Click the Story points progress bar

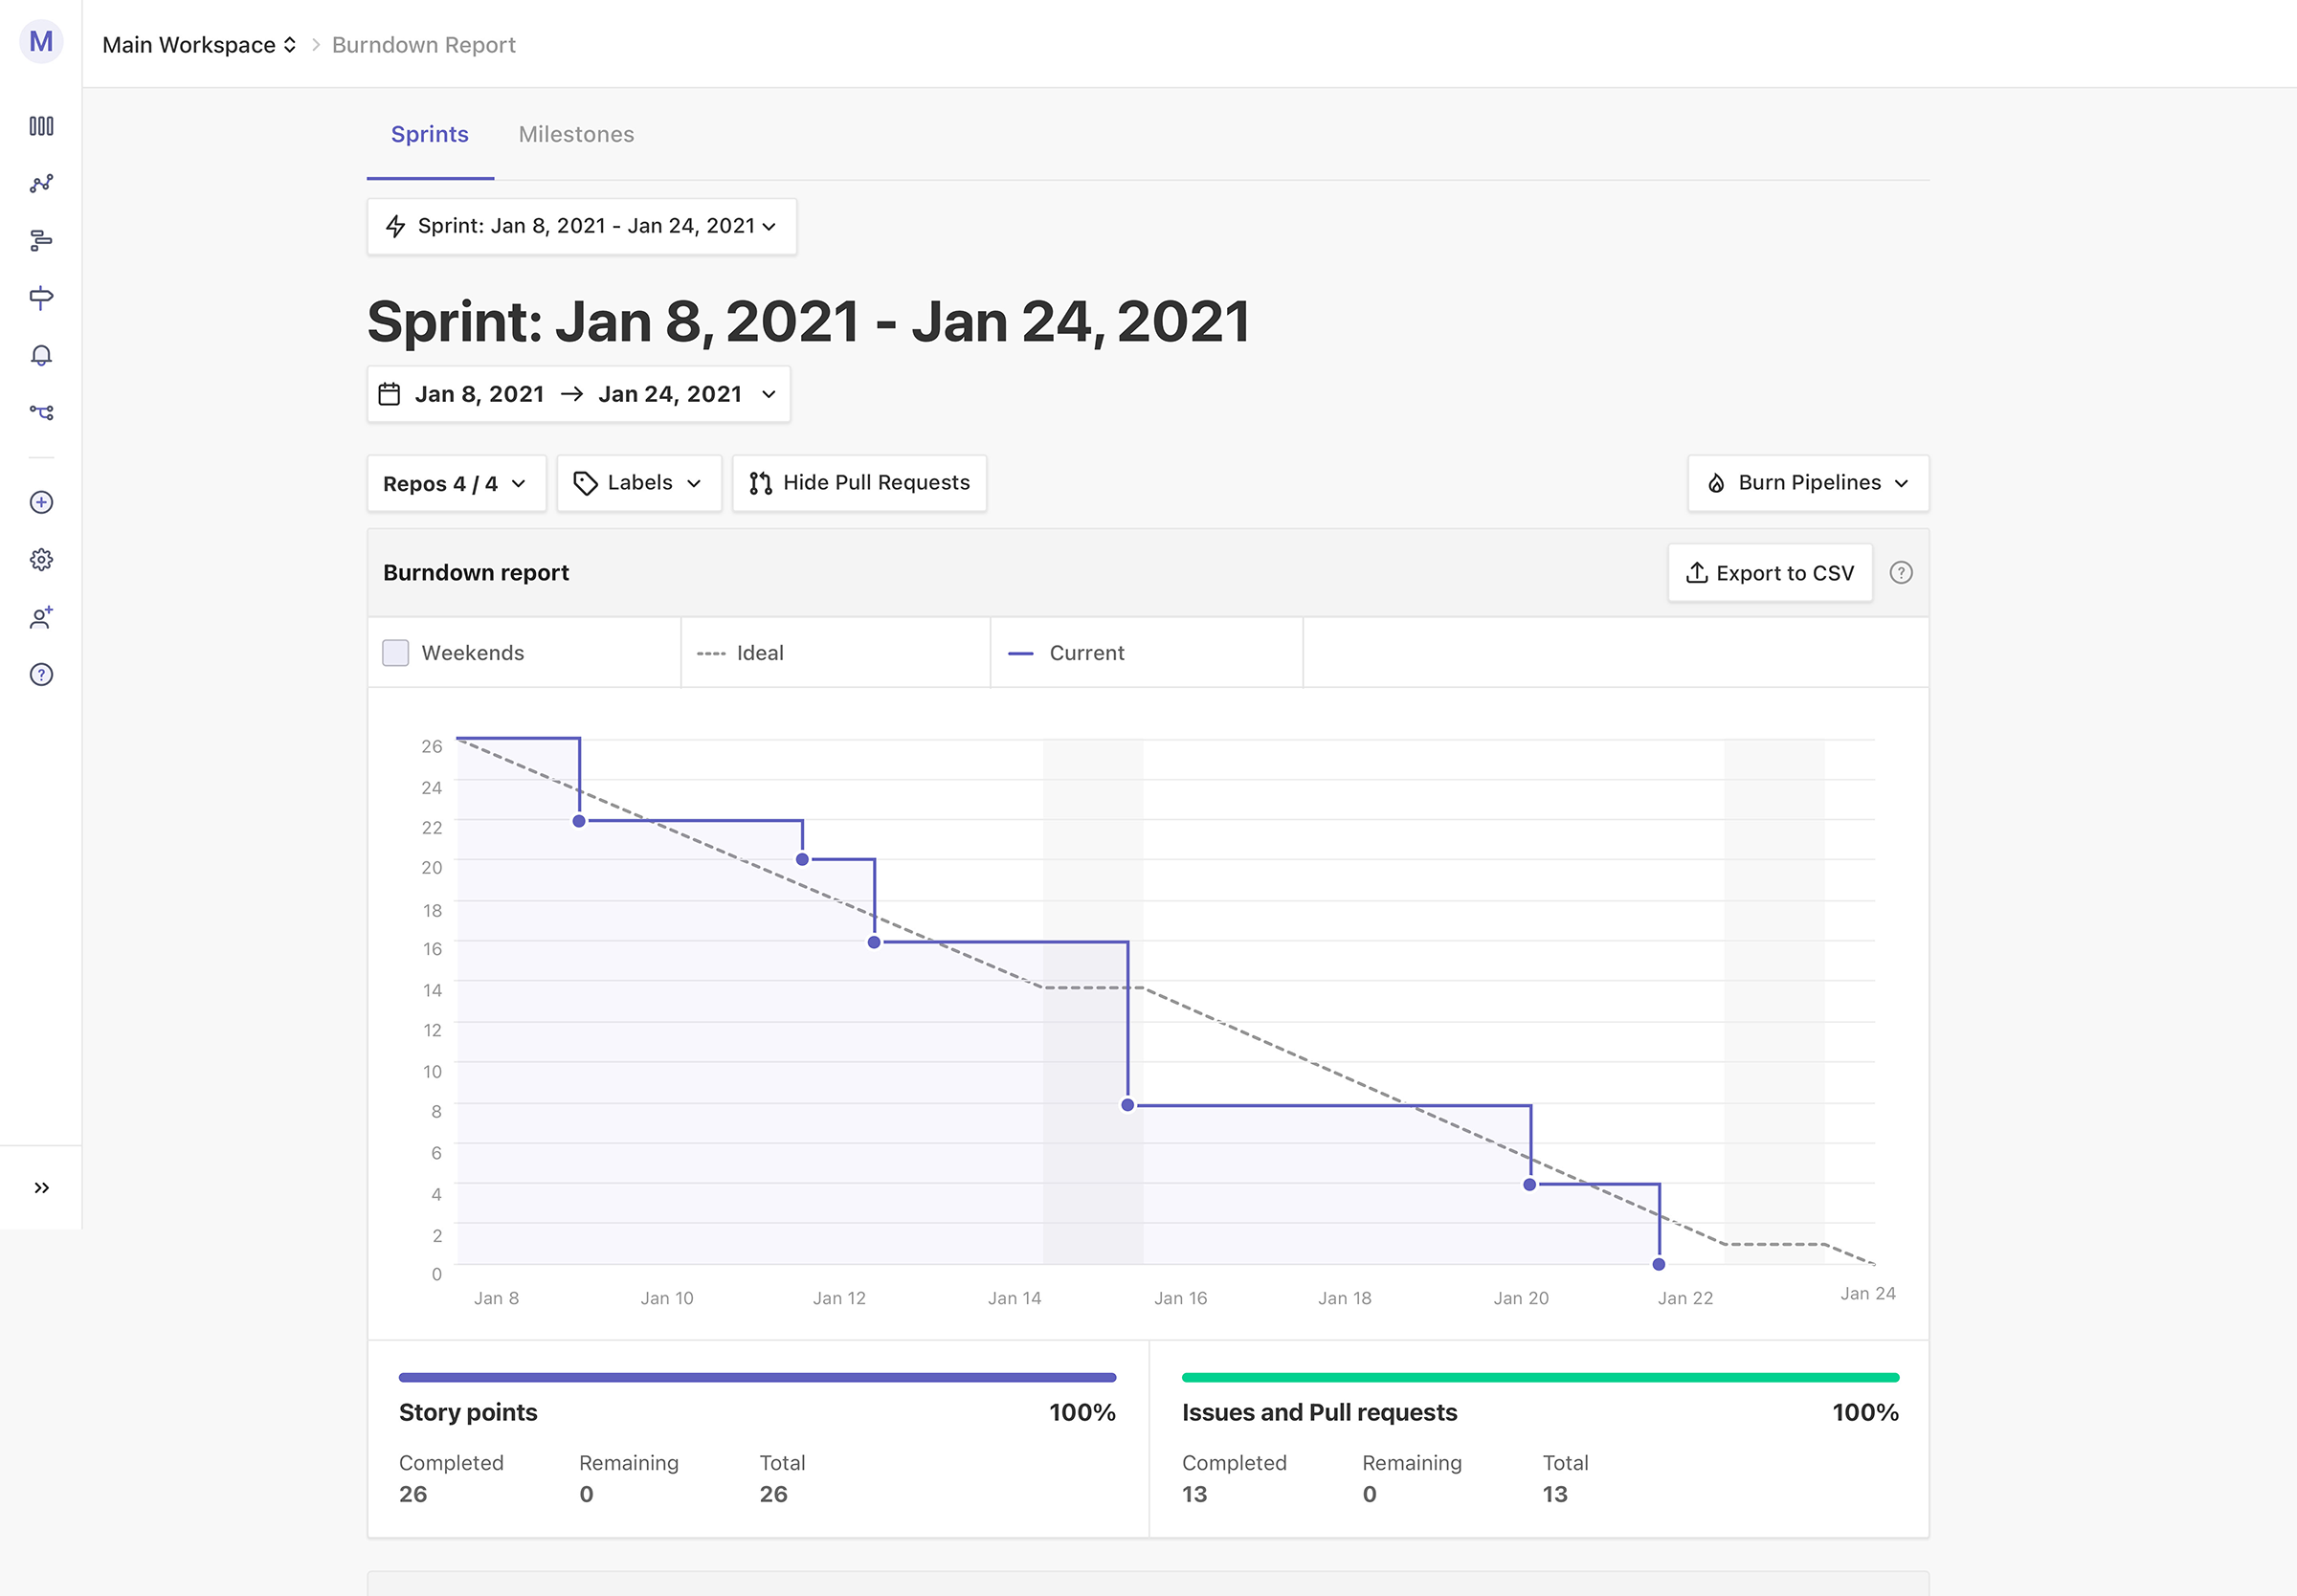pyautogui.click(x=757, y=1377)
